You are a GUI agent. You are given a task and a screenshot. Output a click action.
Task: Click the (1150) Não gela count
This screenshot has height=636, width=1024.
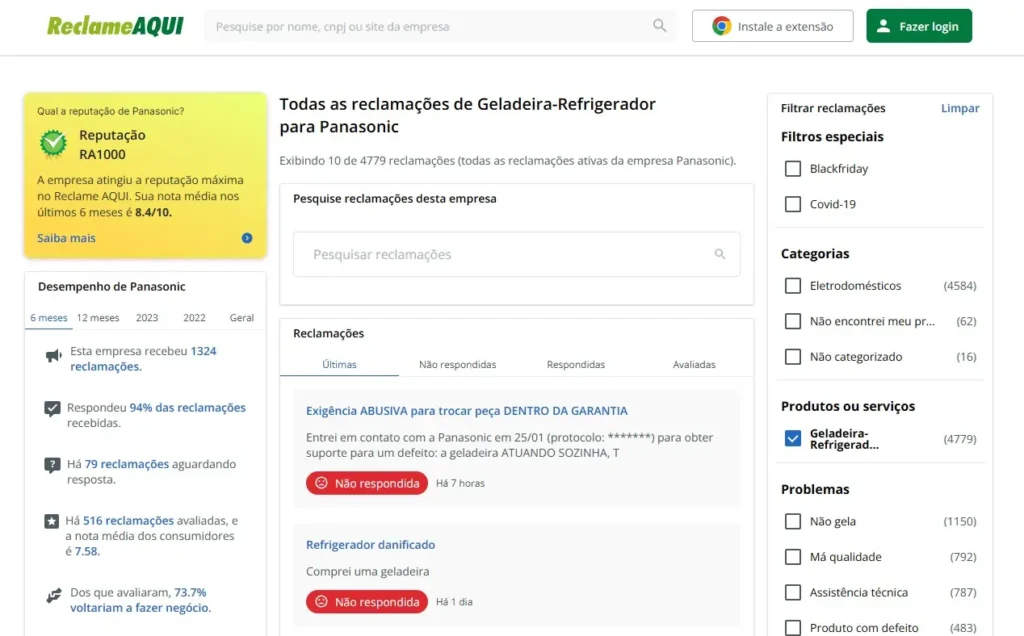pyautogui.click(x=960, y=522)
